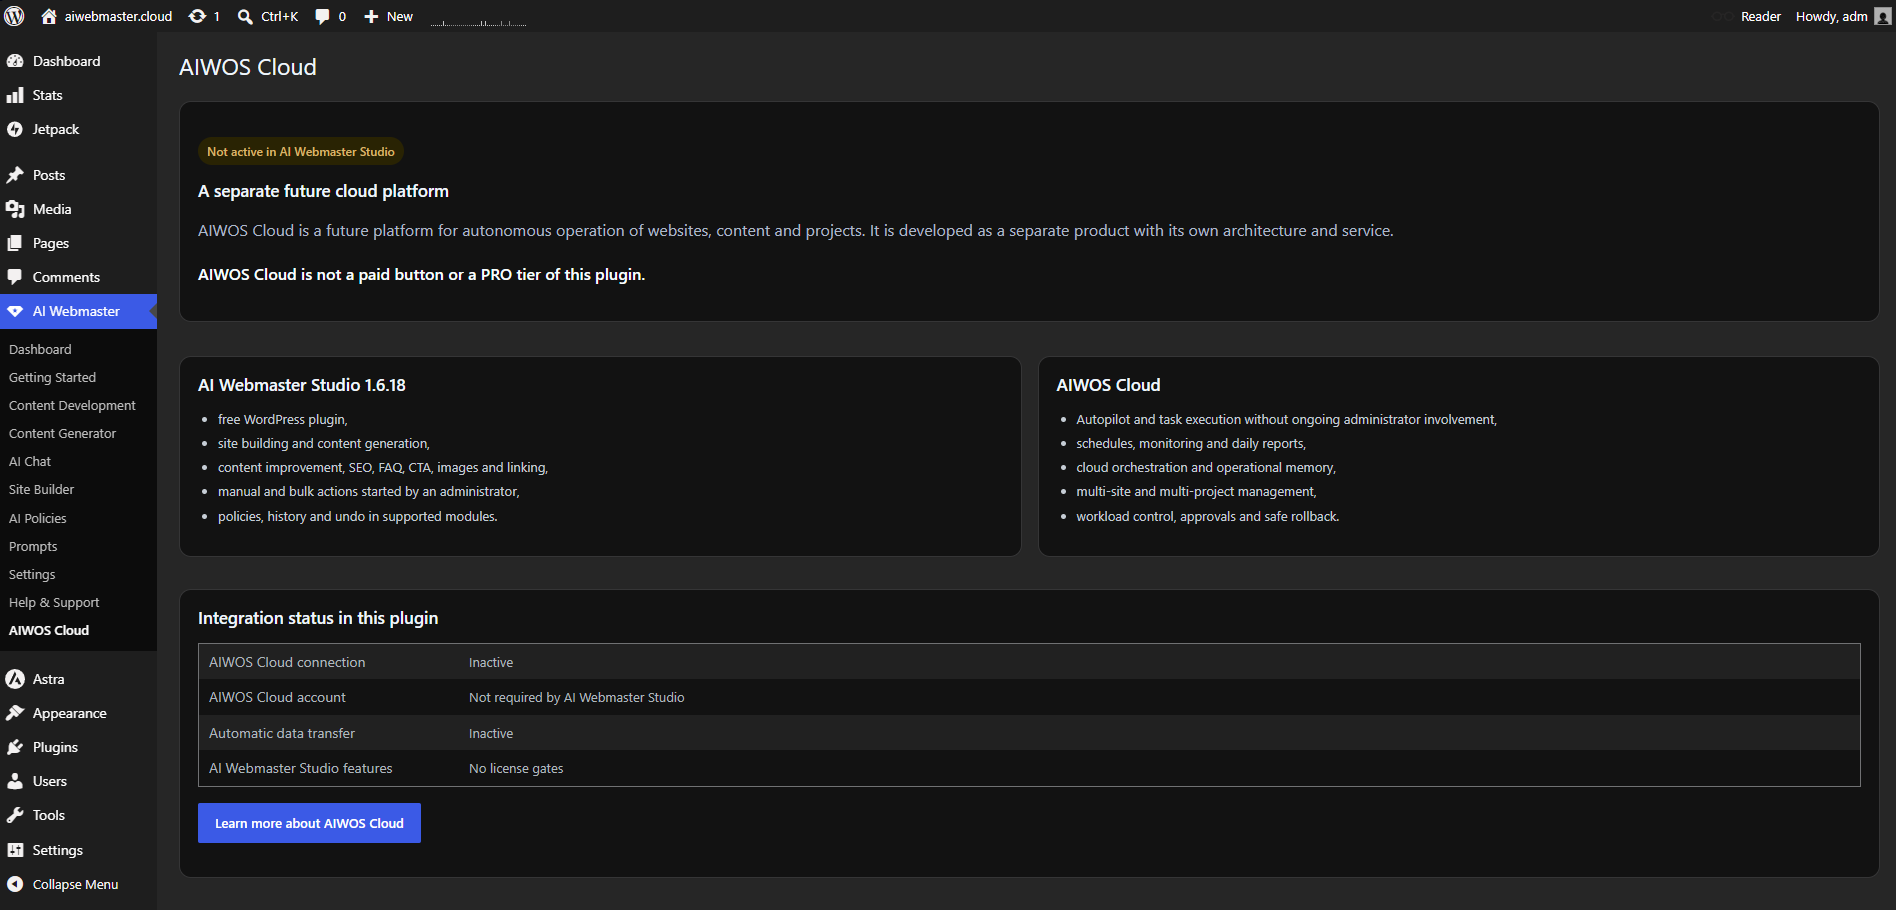Click the Reader link in admin bar

pyautogui.click(x=1760, y=16)
